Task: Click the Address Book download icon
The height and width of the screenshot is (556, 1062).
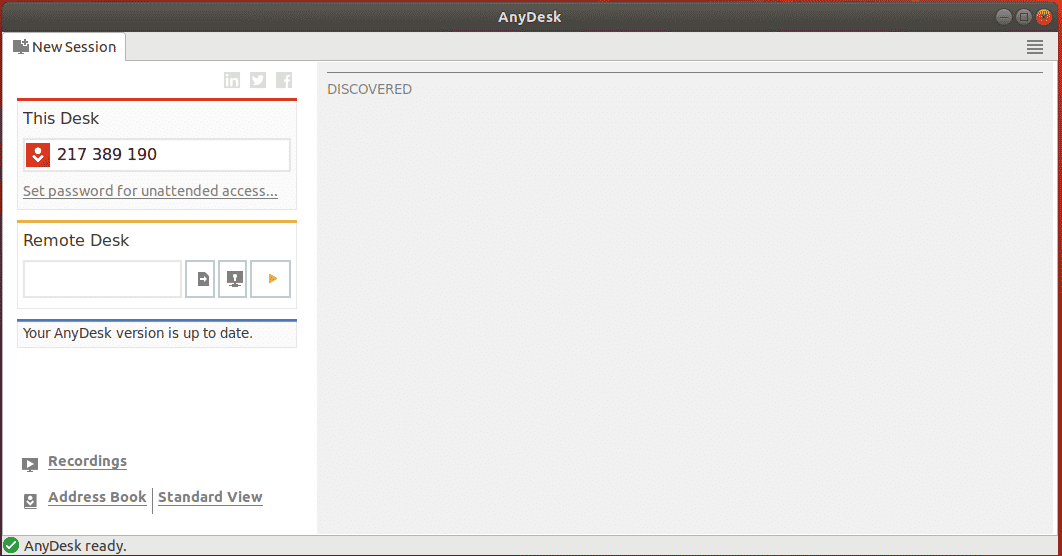Action: click(30, 500)
